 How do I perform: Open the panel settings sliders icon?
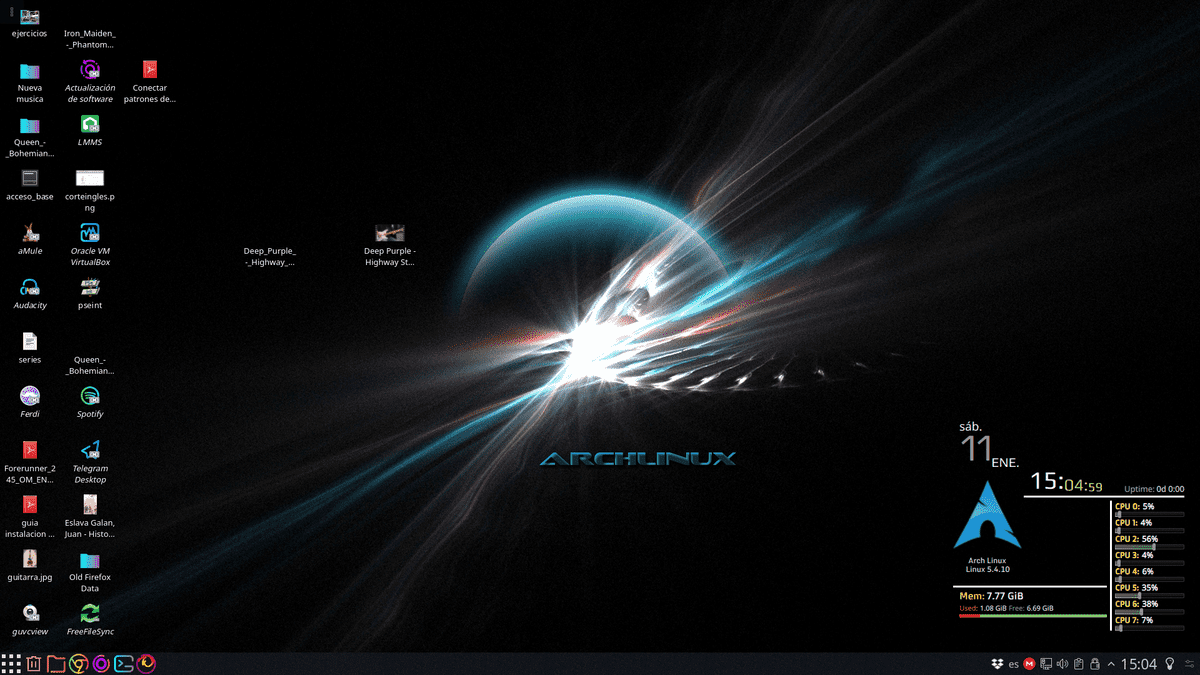pos(1190,664)
